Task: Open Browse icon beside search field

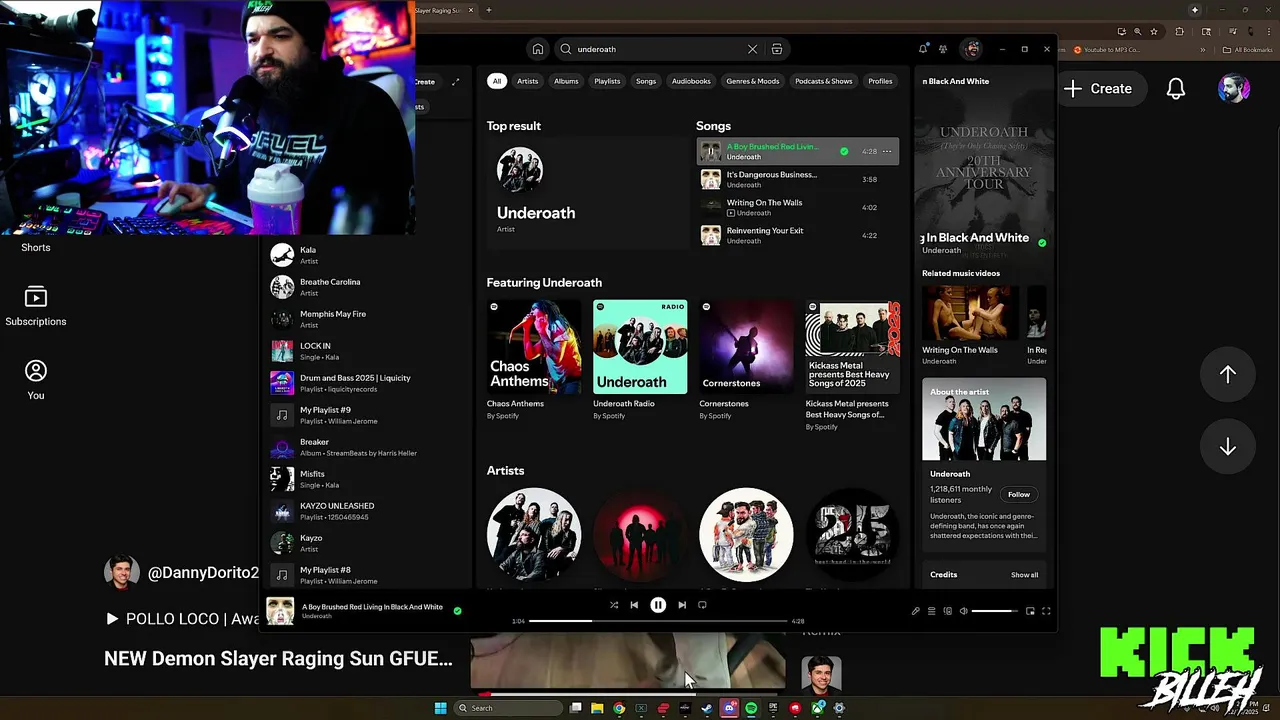Action: (777, 49)
